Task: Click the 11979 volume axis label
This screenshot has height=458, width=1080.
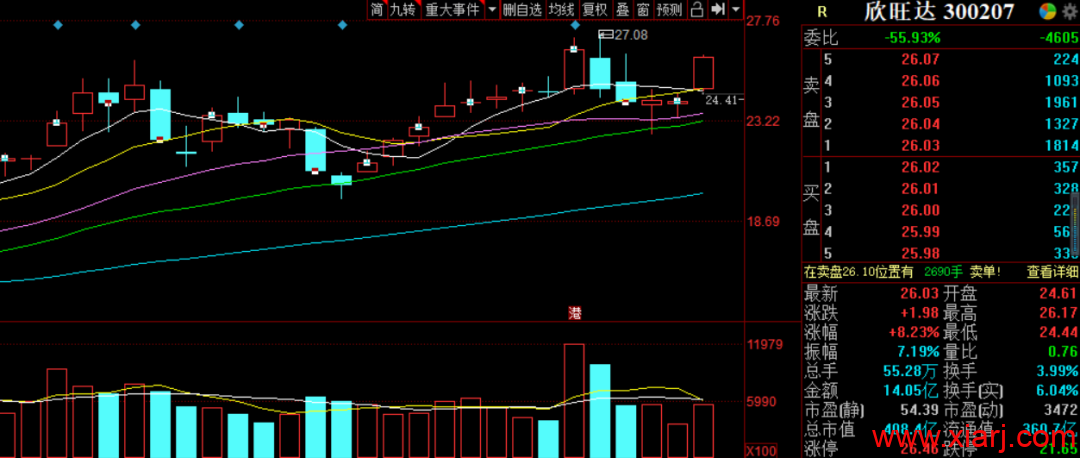Action: pos(765,344)
